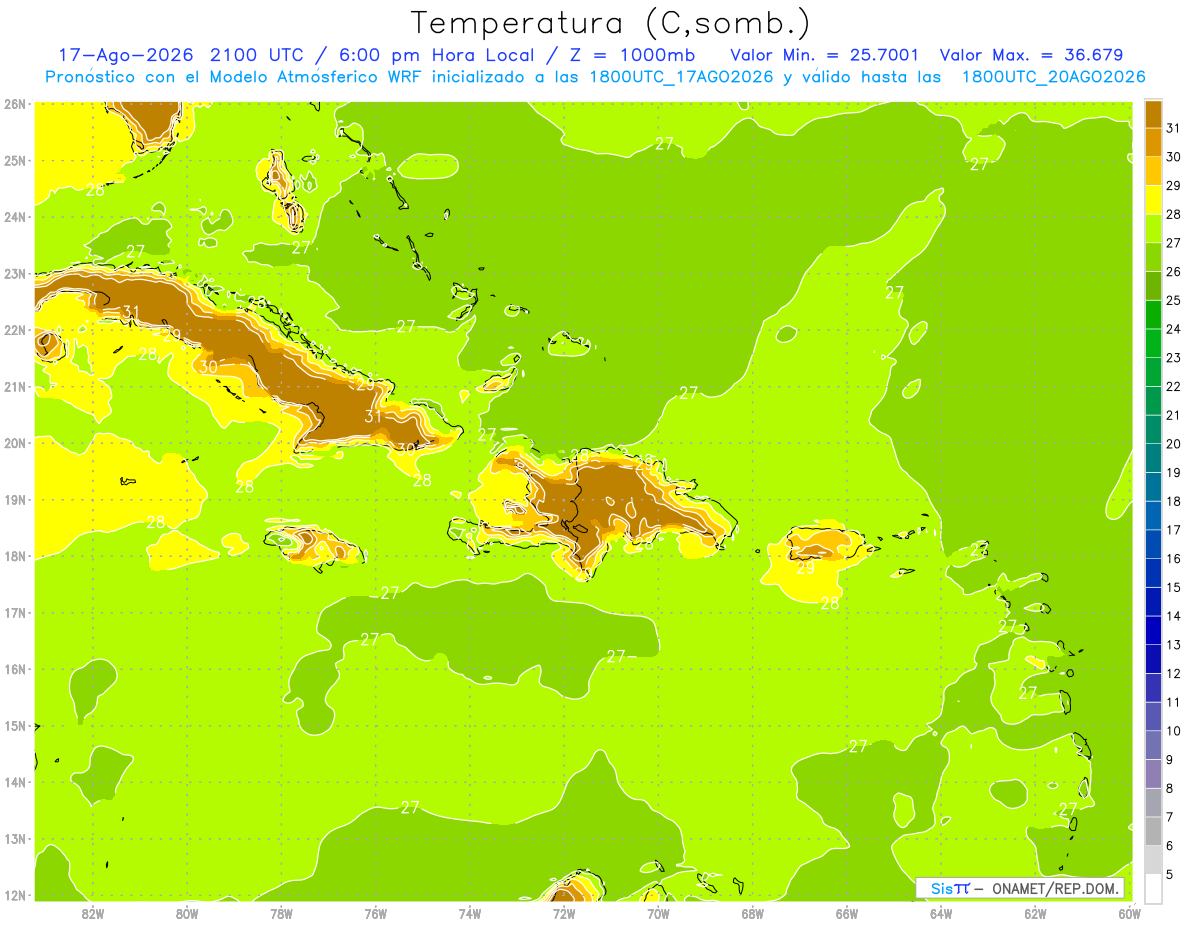This screenshot has width=1200, height=927.
Task: Click the '82W' longitude axis label
Action: 92,913
